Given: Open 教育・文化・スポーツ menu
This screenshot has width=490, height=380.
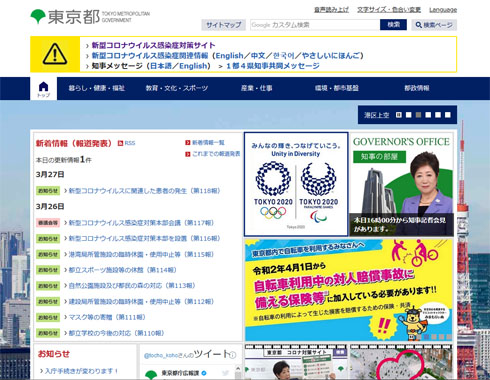Looking at the screenshot, I should 177,88.
